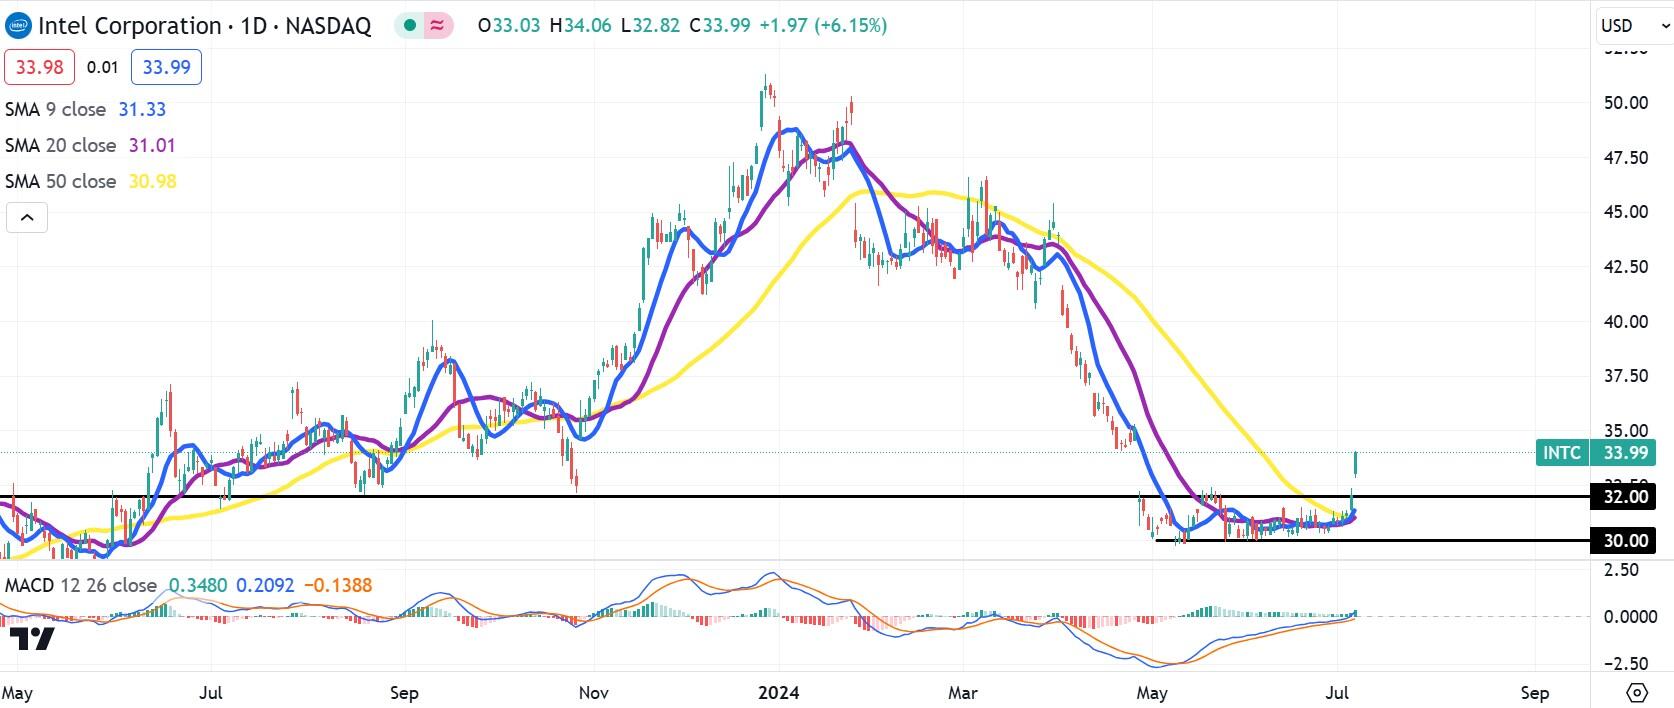Open the TradingView logo at chart bottom
The height and width of the screenshot is (708, 1674).
coord(30,639)
